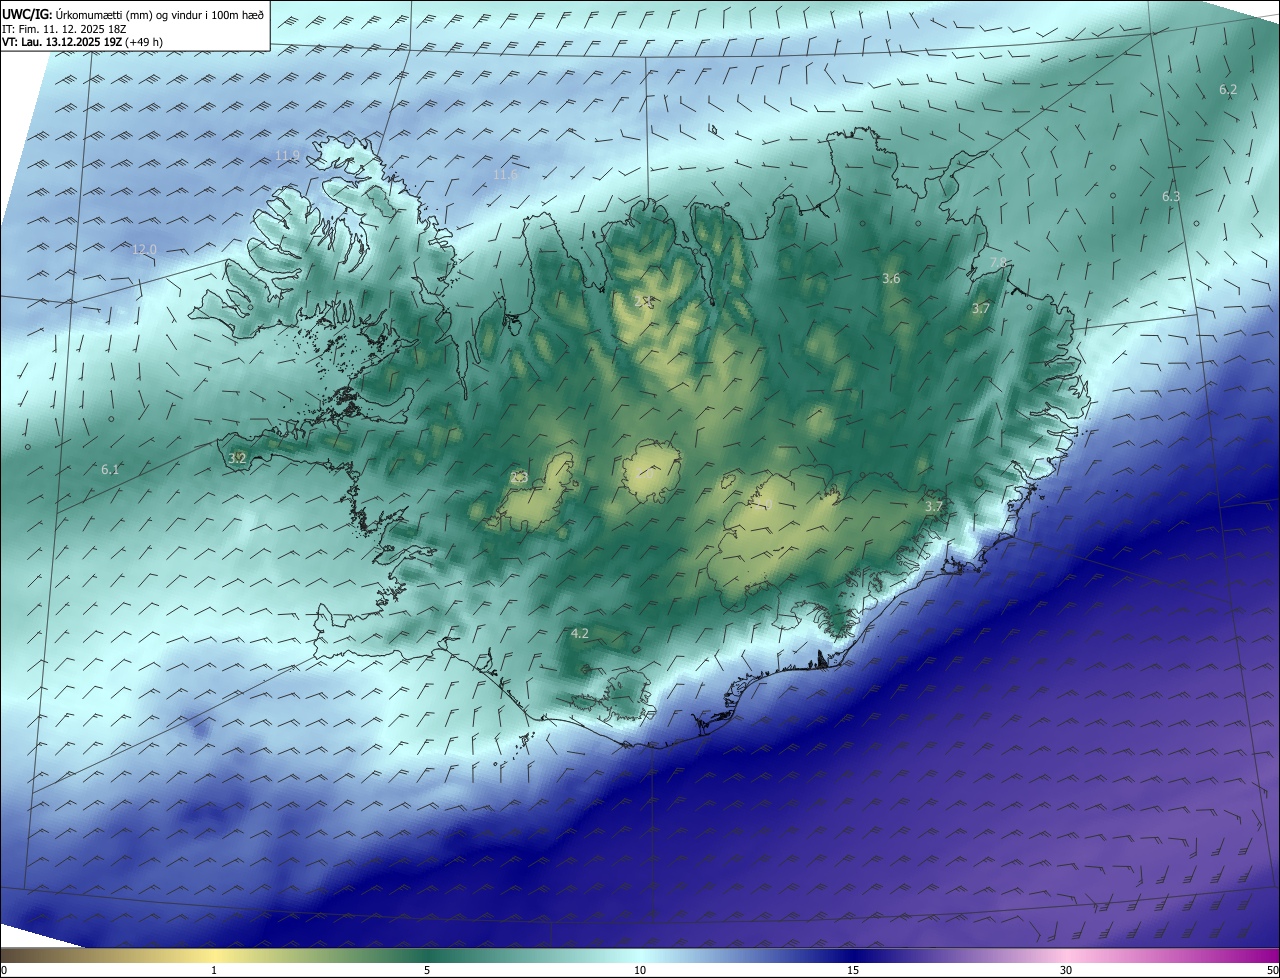Viewport: 1280px width, 978px height.
Task: Click the 3.6 value label on the map
Action: coord(891,279)
